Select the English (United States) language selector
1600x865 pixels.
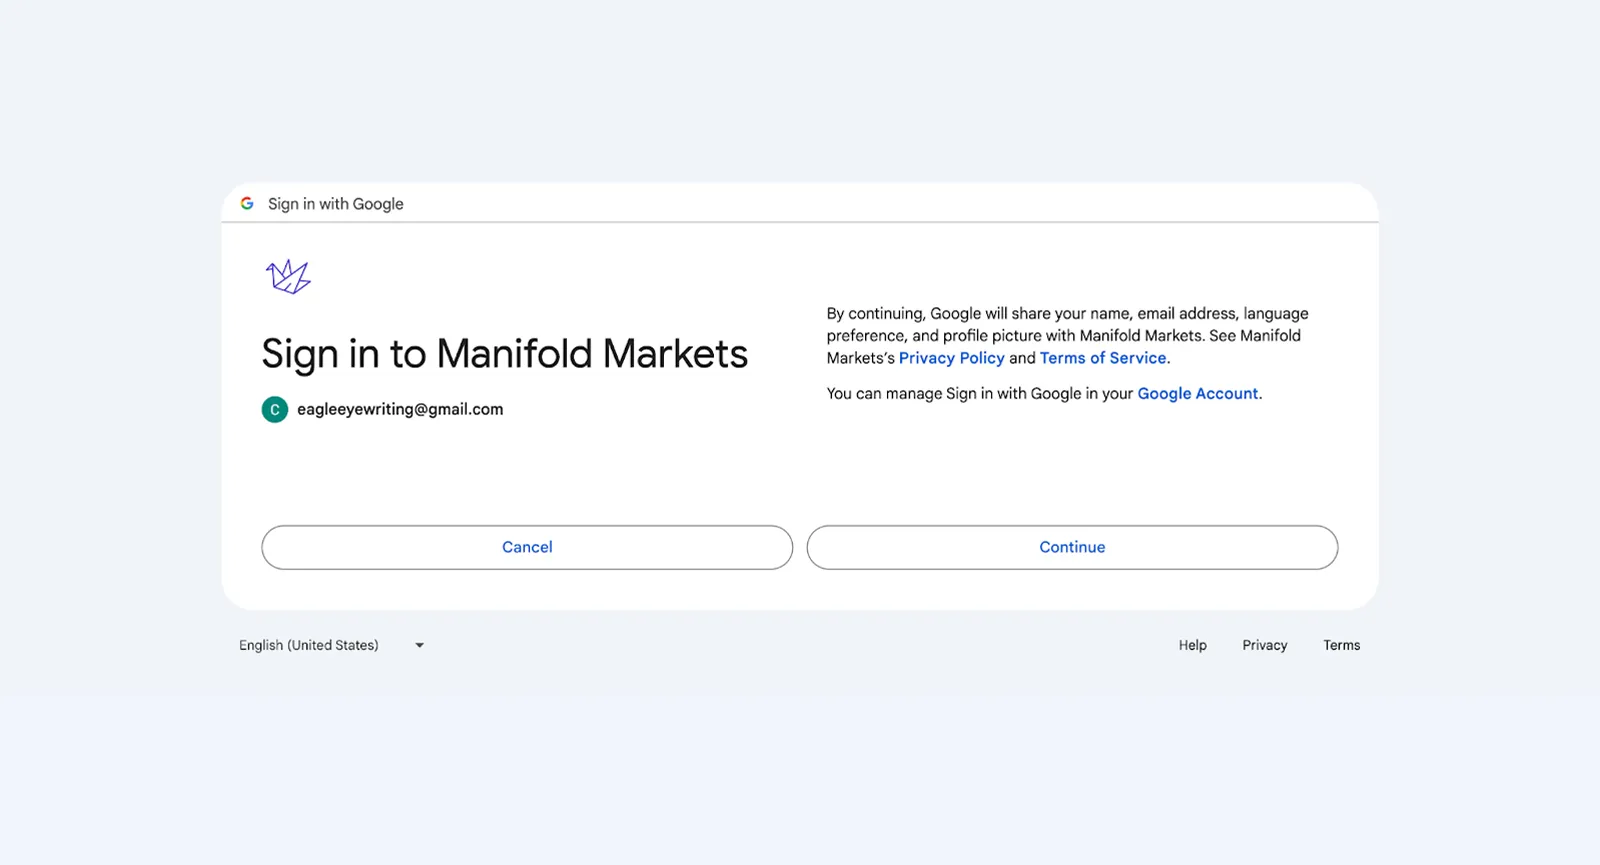[x=332, y=645]
